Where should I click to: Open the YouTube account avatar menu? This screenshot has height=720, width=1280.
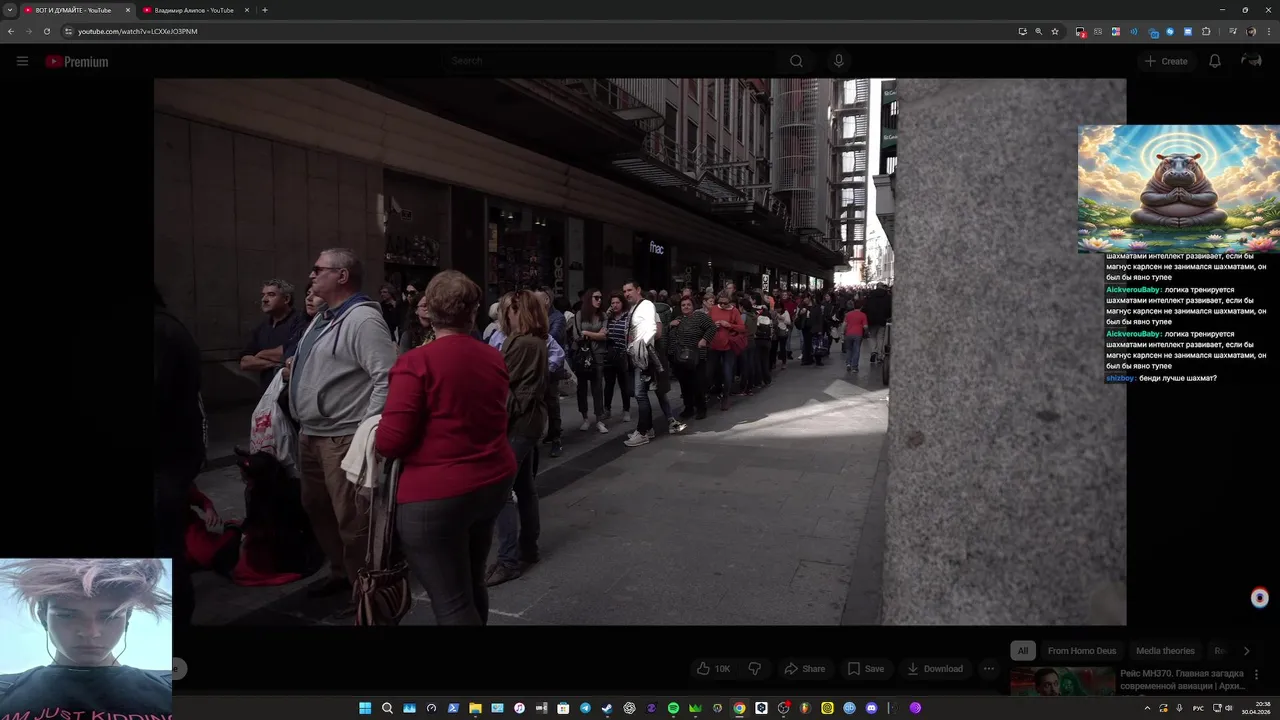pos(1251,61)
